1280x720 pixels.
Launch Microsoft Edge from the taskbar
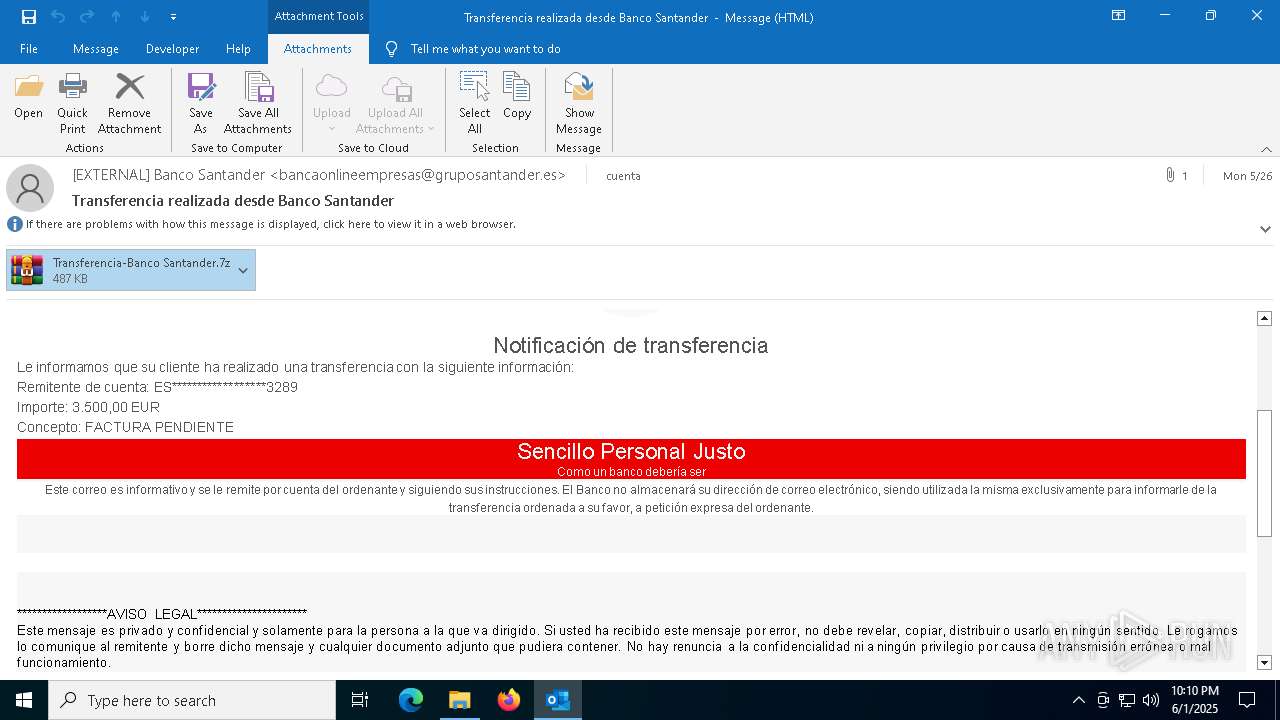click(x=411, y=700)
